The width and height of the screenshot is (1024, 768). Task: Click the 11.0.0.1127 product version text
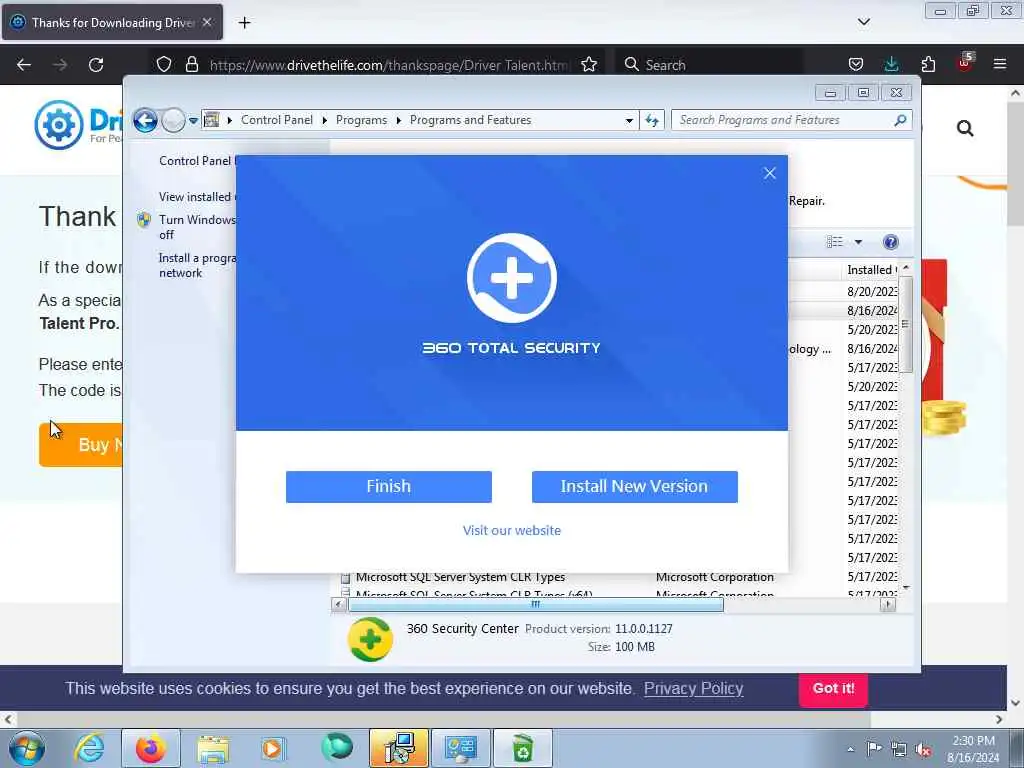(x=643, y=629)
